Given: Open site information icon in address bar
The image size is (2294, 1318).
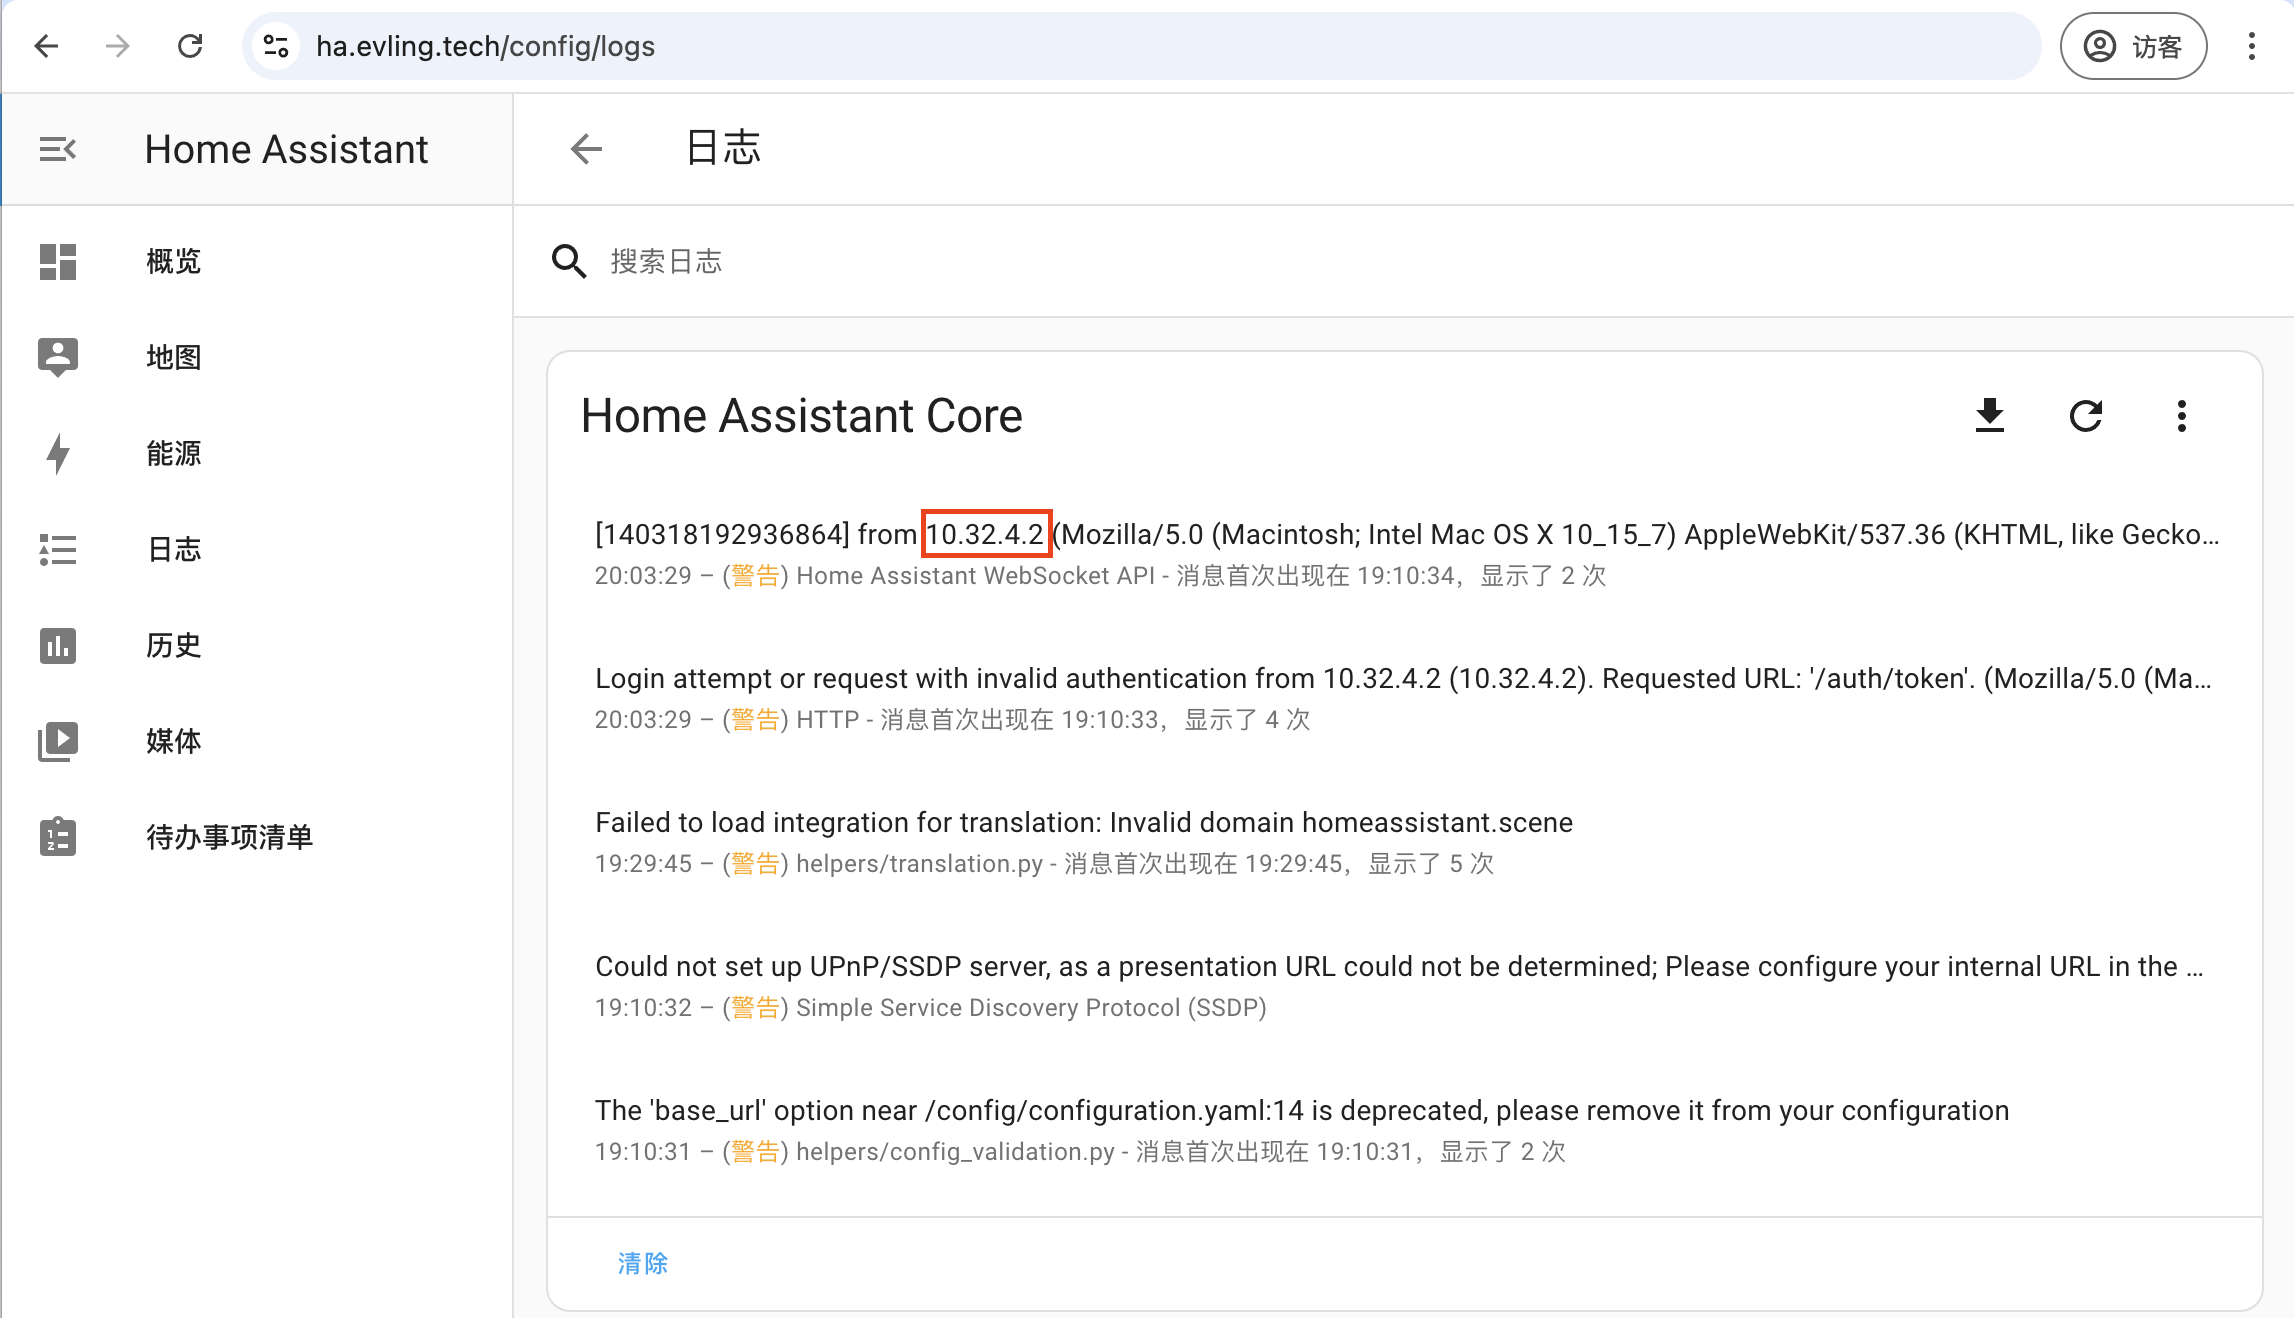Looking at the screenshot, I should pyautogui.click(x=276, y=46).
